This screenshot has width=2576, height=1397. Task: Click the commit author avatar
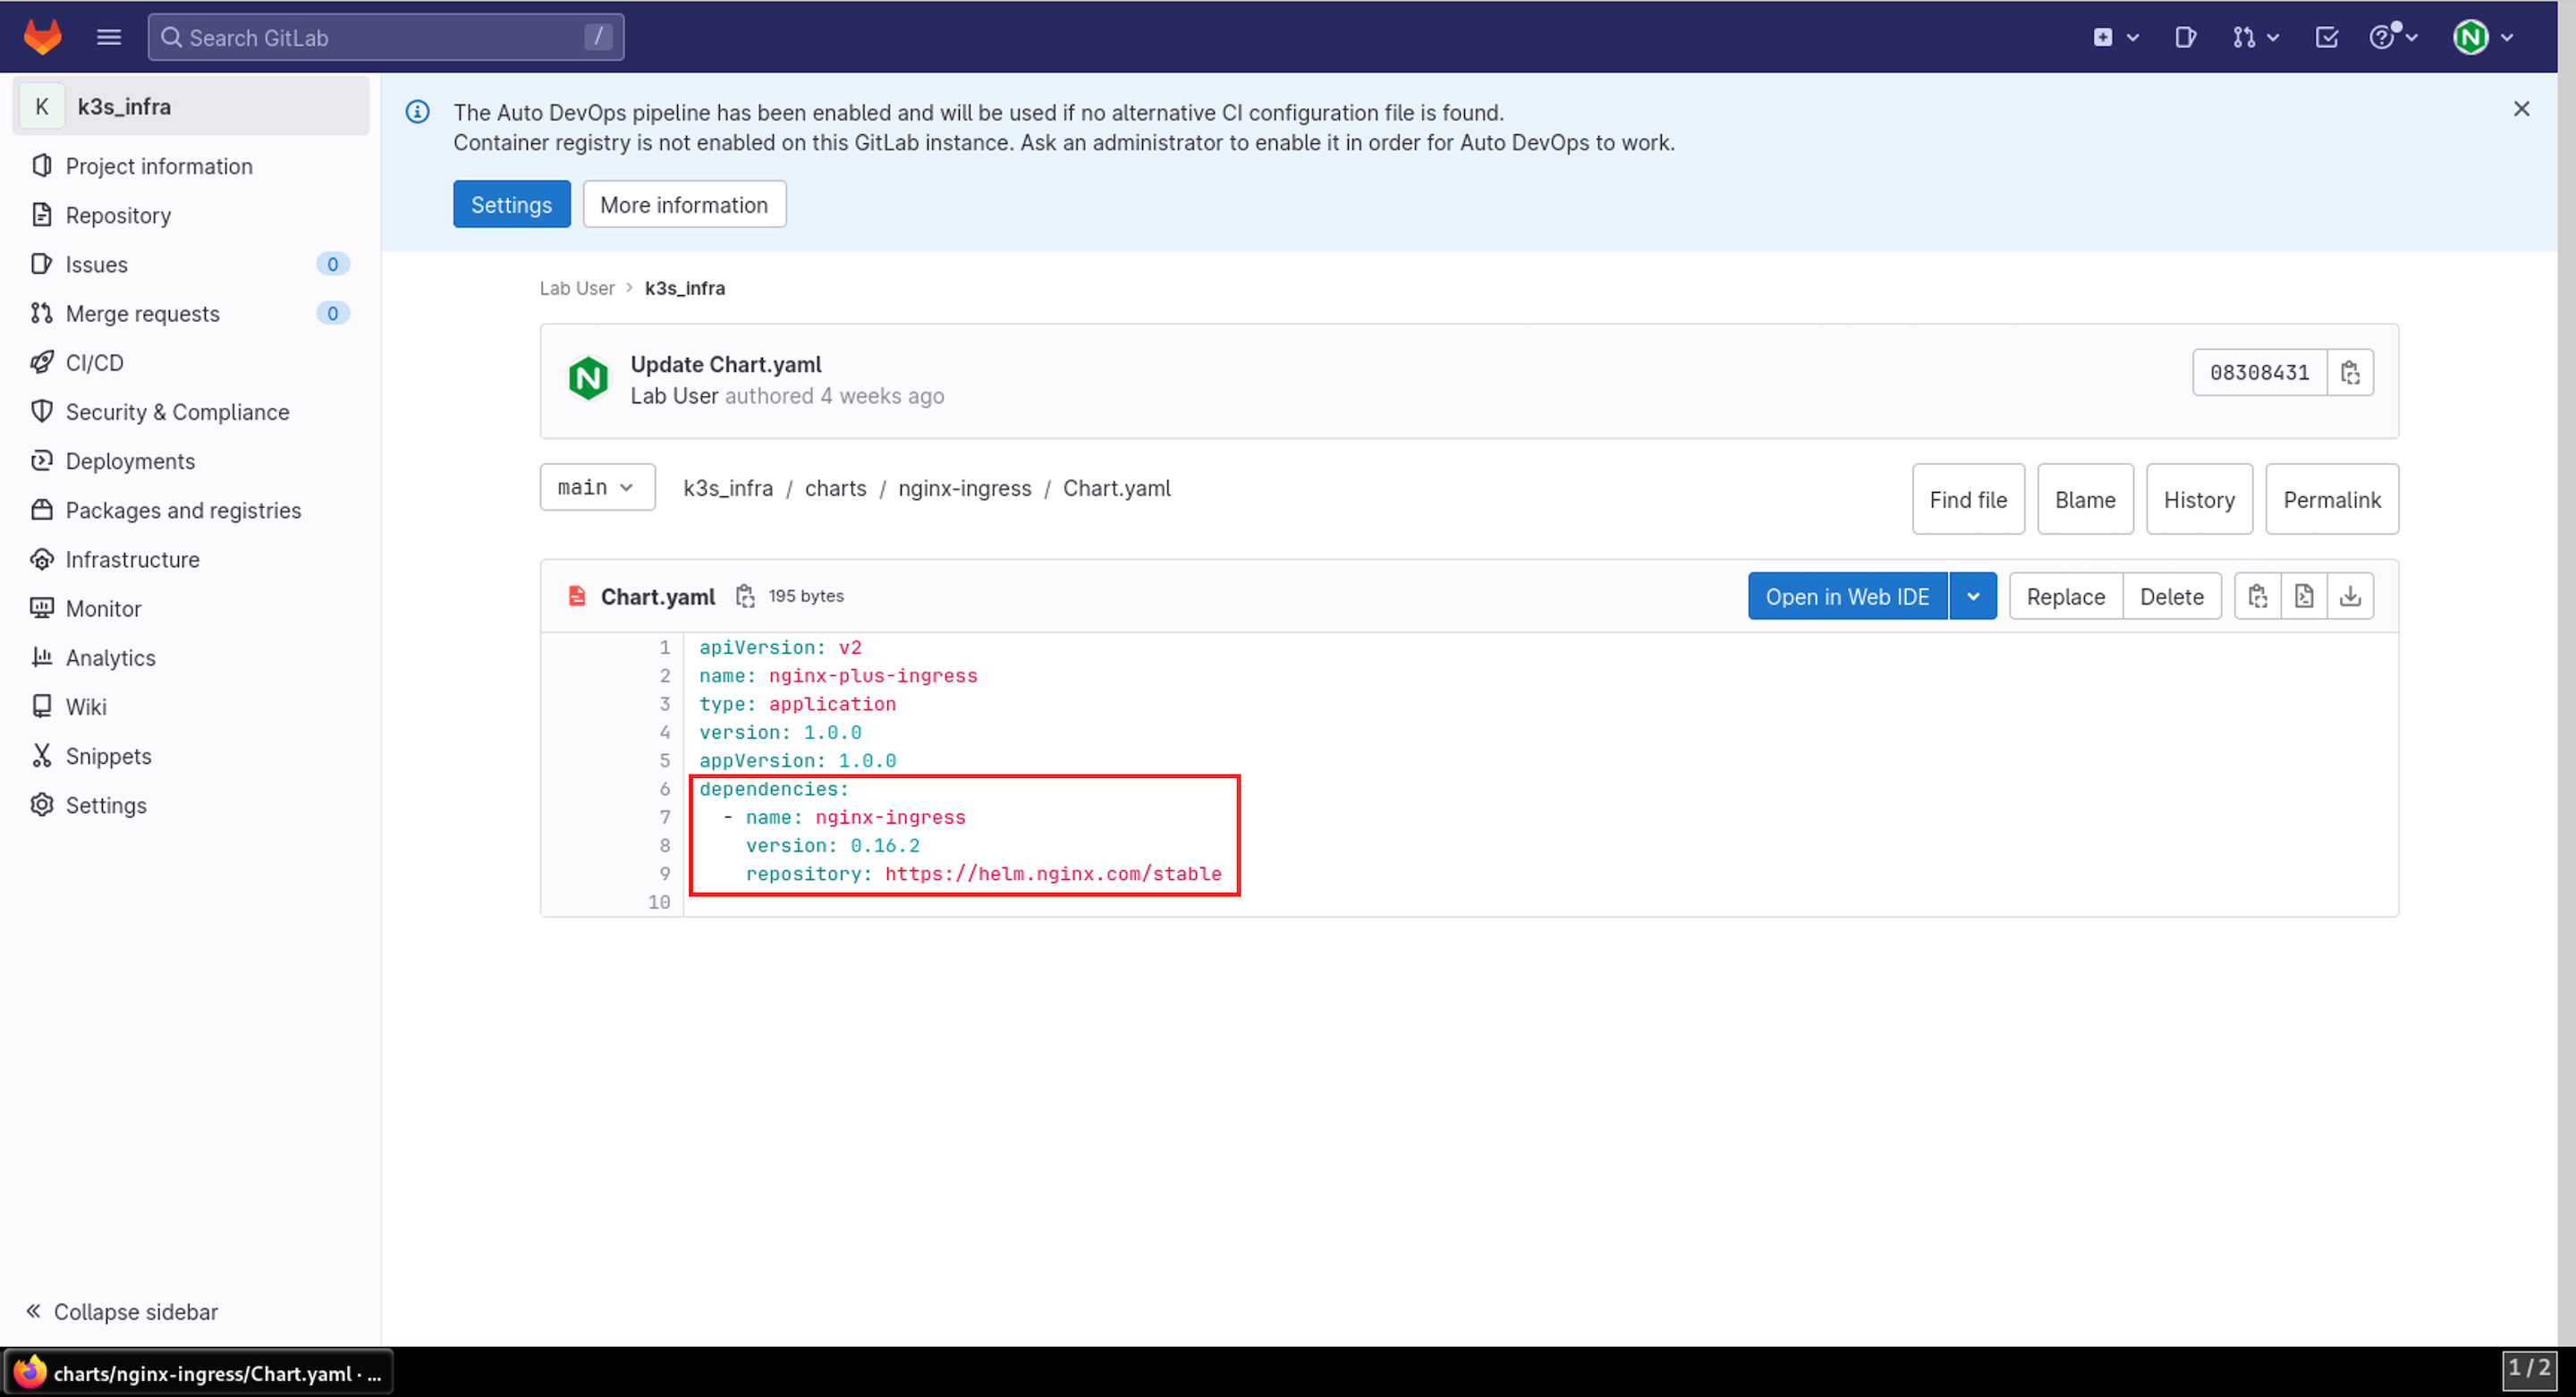(588, 379)
